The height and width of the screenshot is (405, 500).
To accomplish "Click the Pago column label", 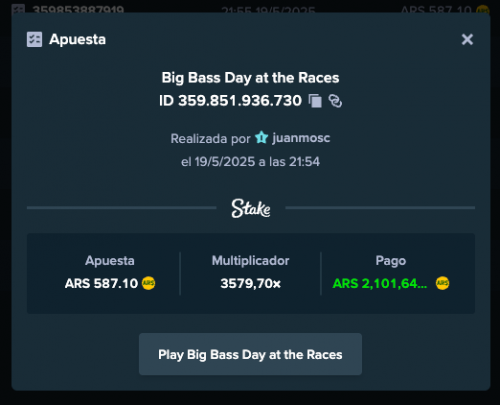I will (391, 261).
